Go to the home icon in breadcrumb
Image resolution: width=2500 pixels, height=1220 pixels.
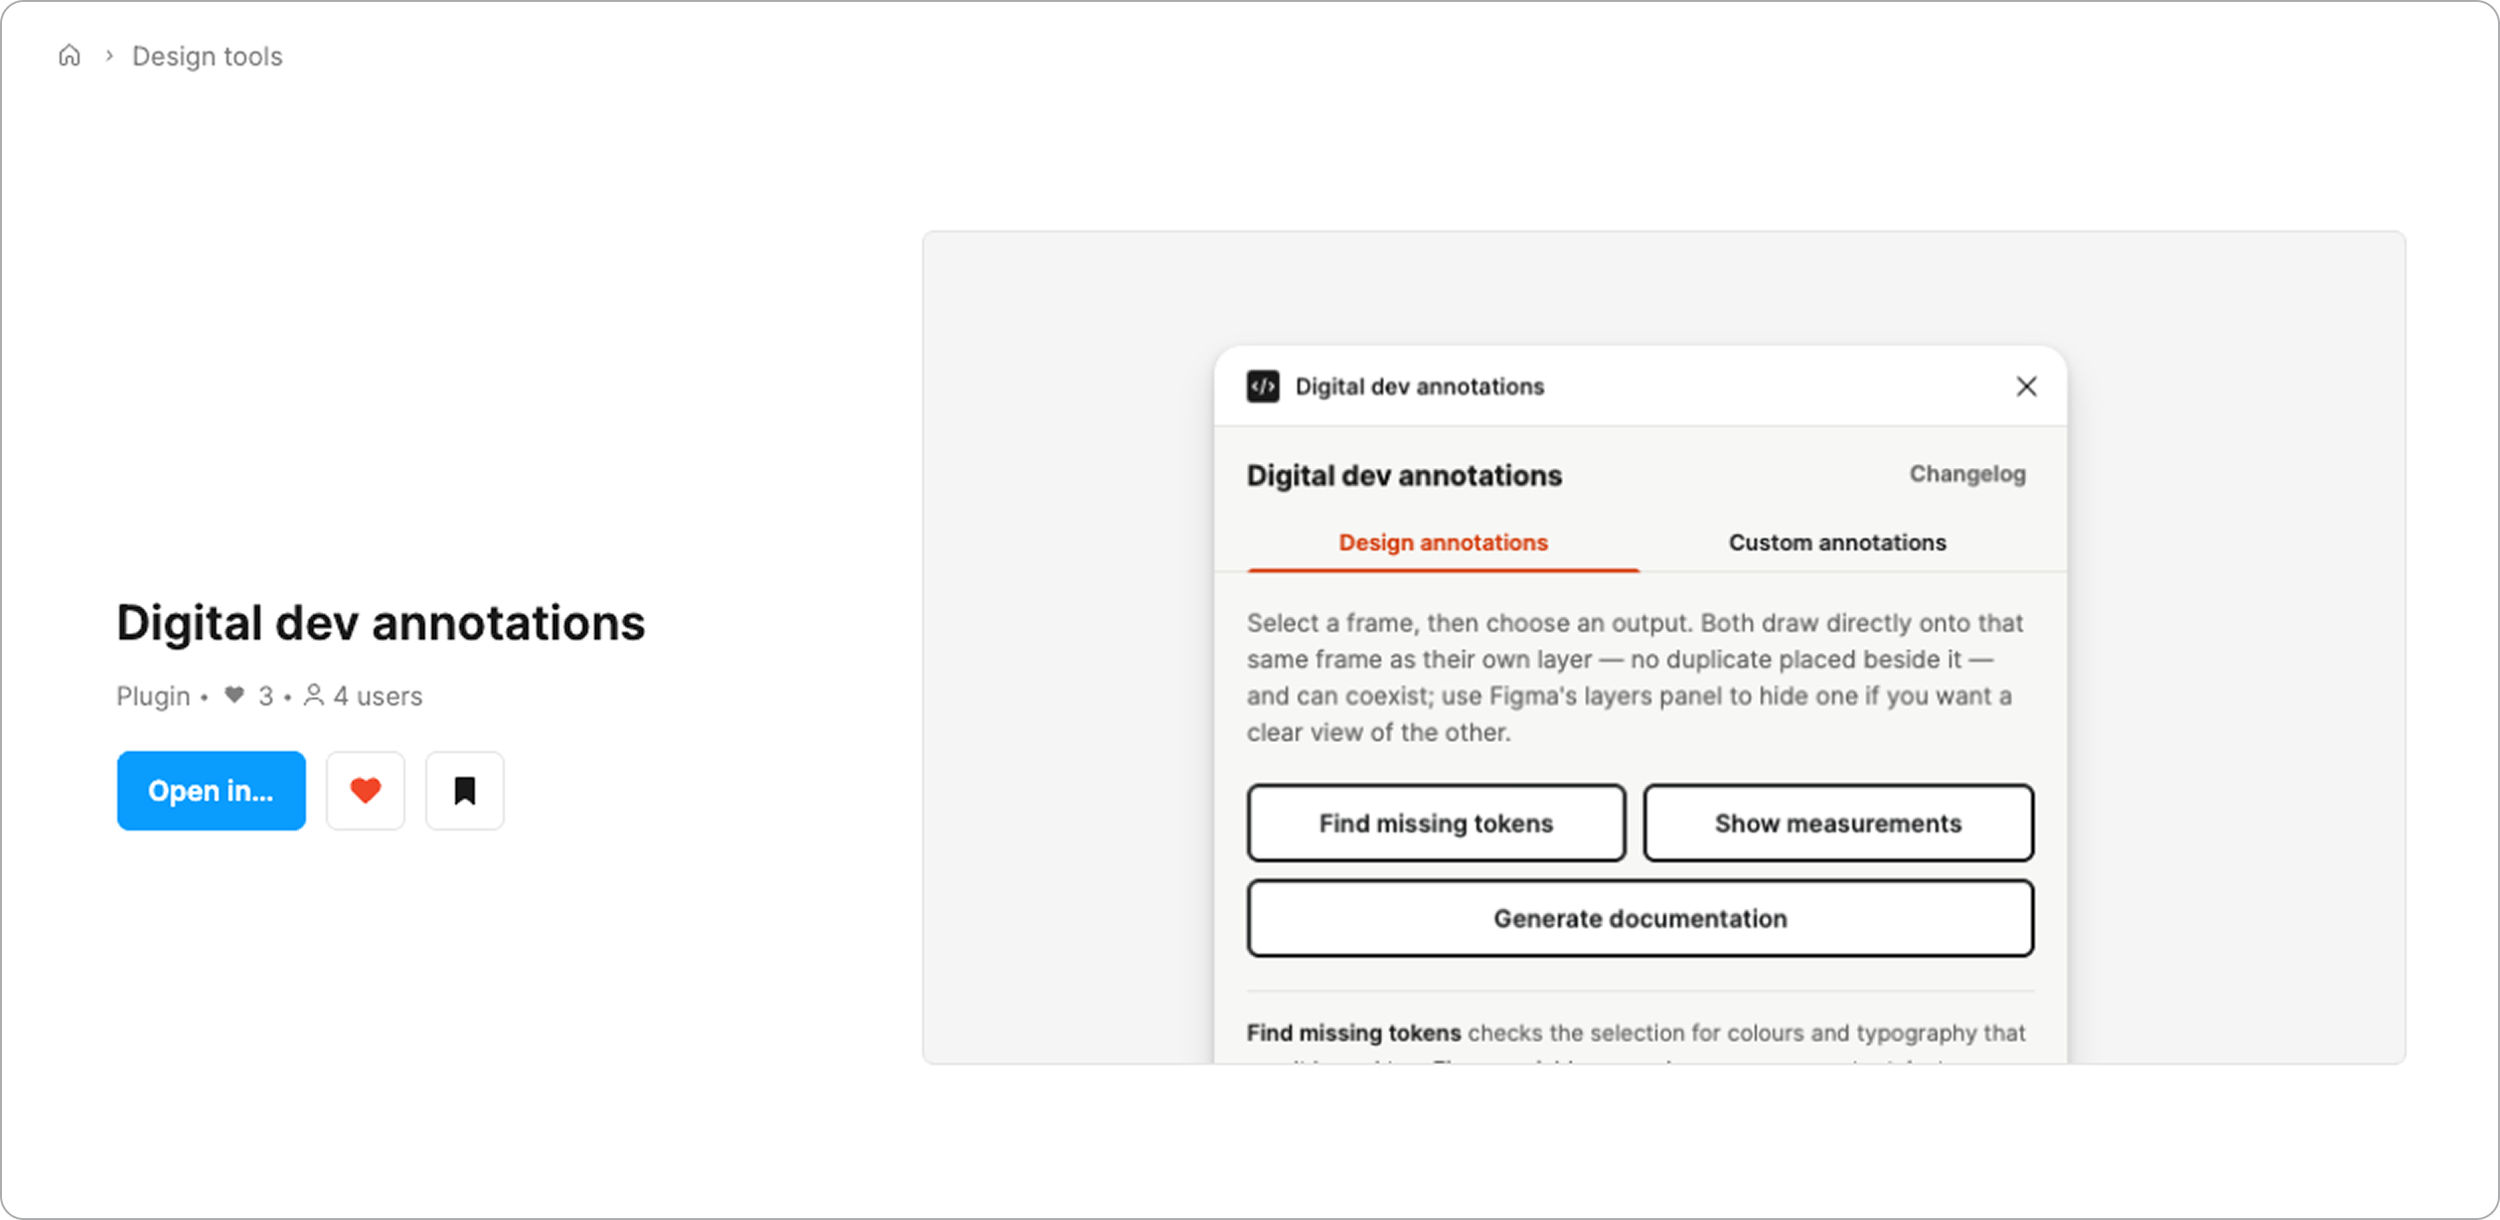(x=69, y=56)
